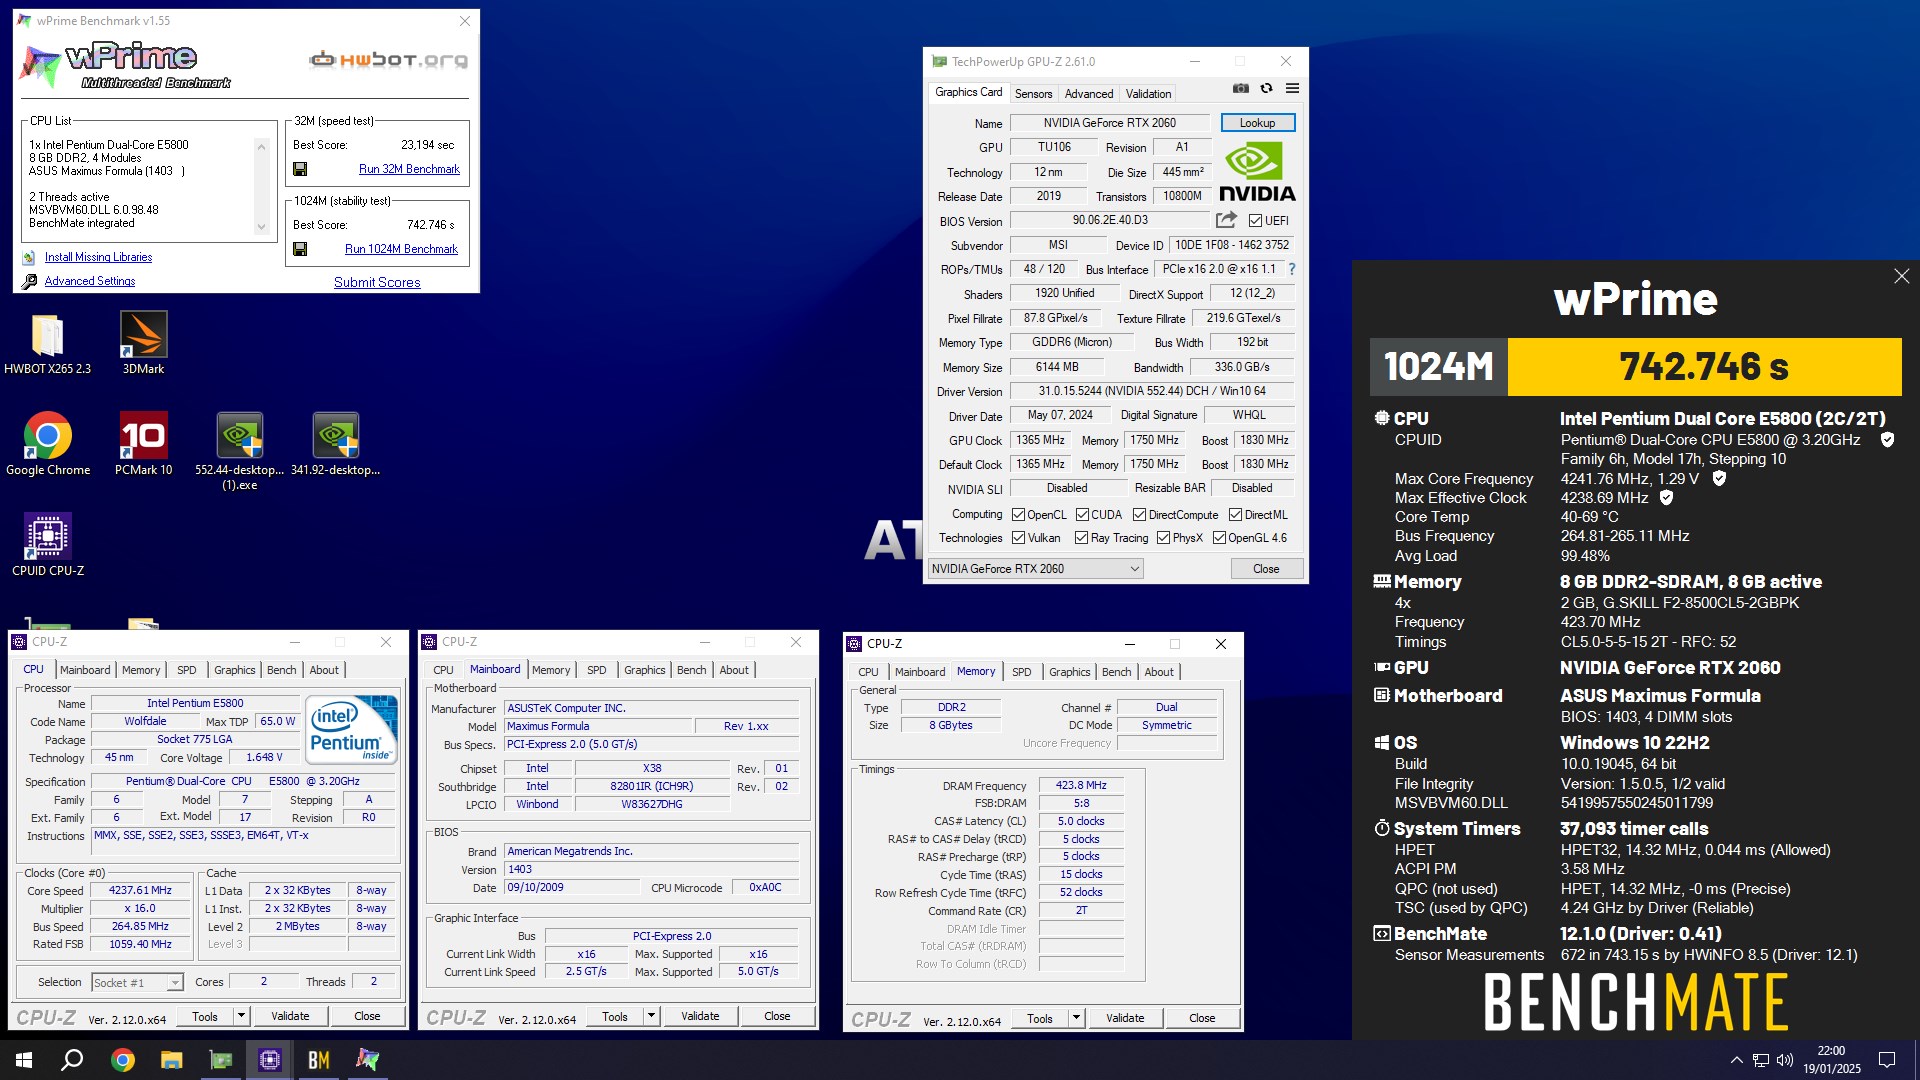Image resolution: width=1920 pixels, height=1080 pixels.
Task: Open the SPD tab in the Memory CPU-Z window
Action: (x=1021, y=672)
